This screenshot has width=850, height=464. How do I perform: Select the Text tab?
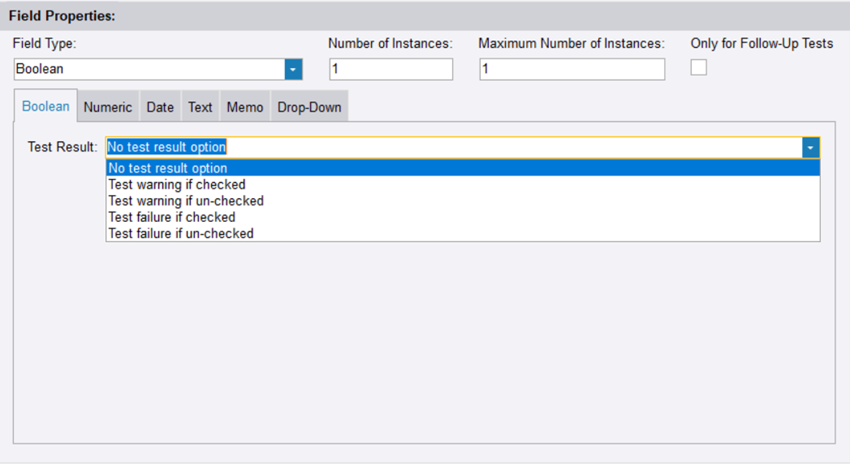click(200, 107)
